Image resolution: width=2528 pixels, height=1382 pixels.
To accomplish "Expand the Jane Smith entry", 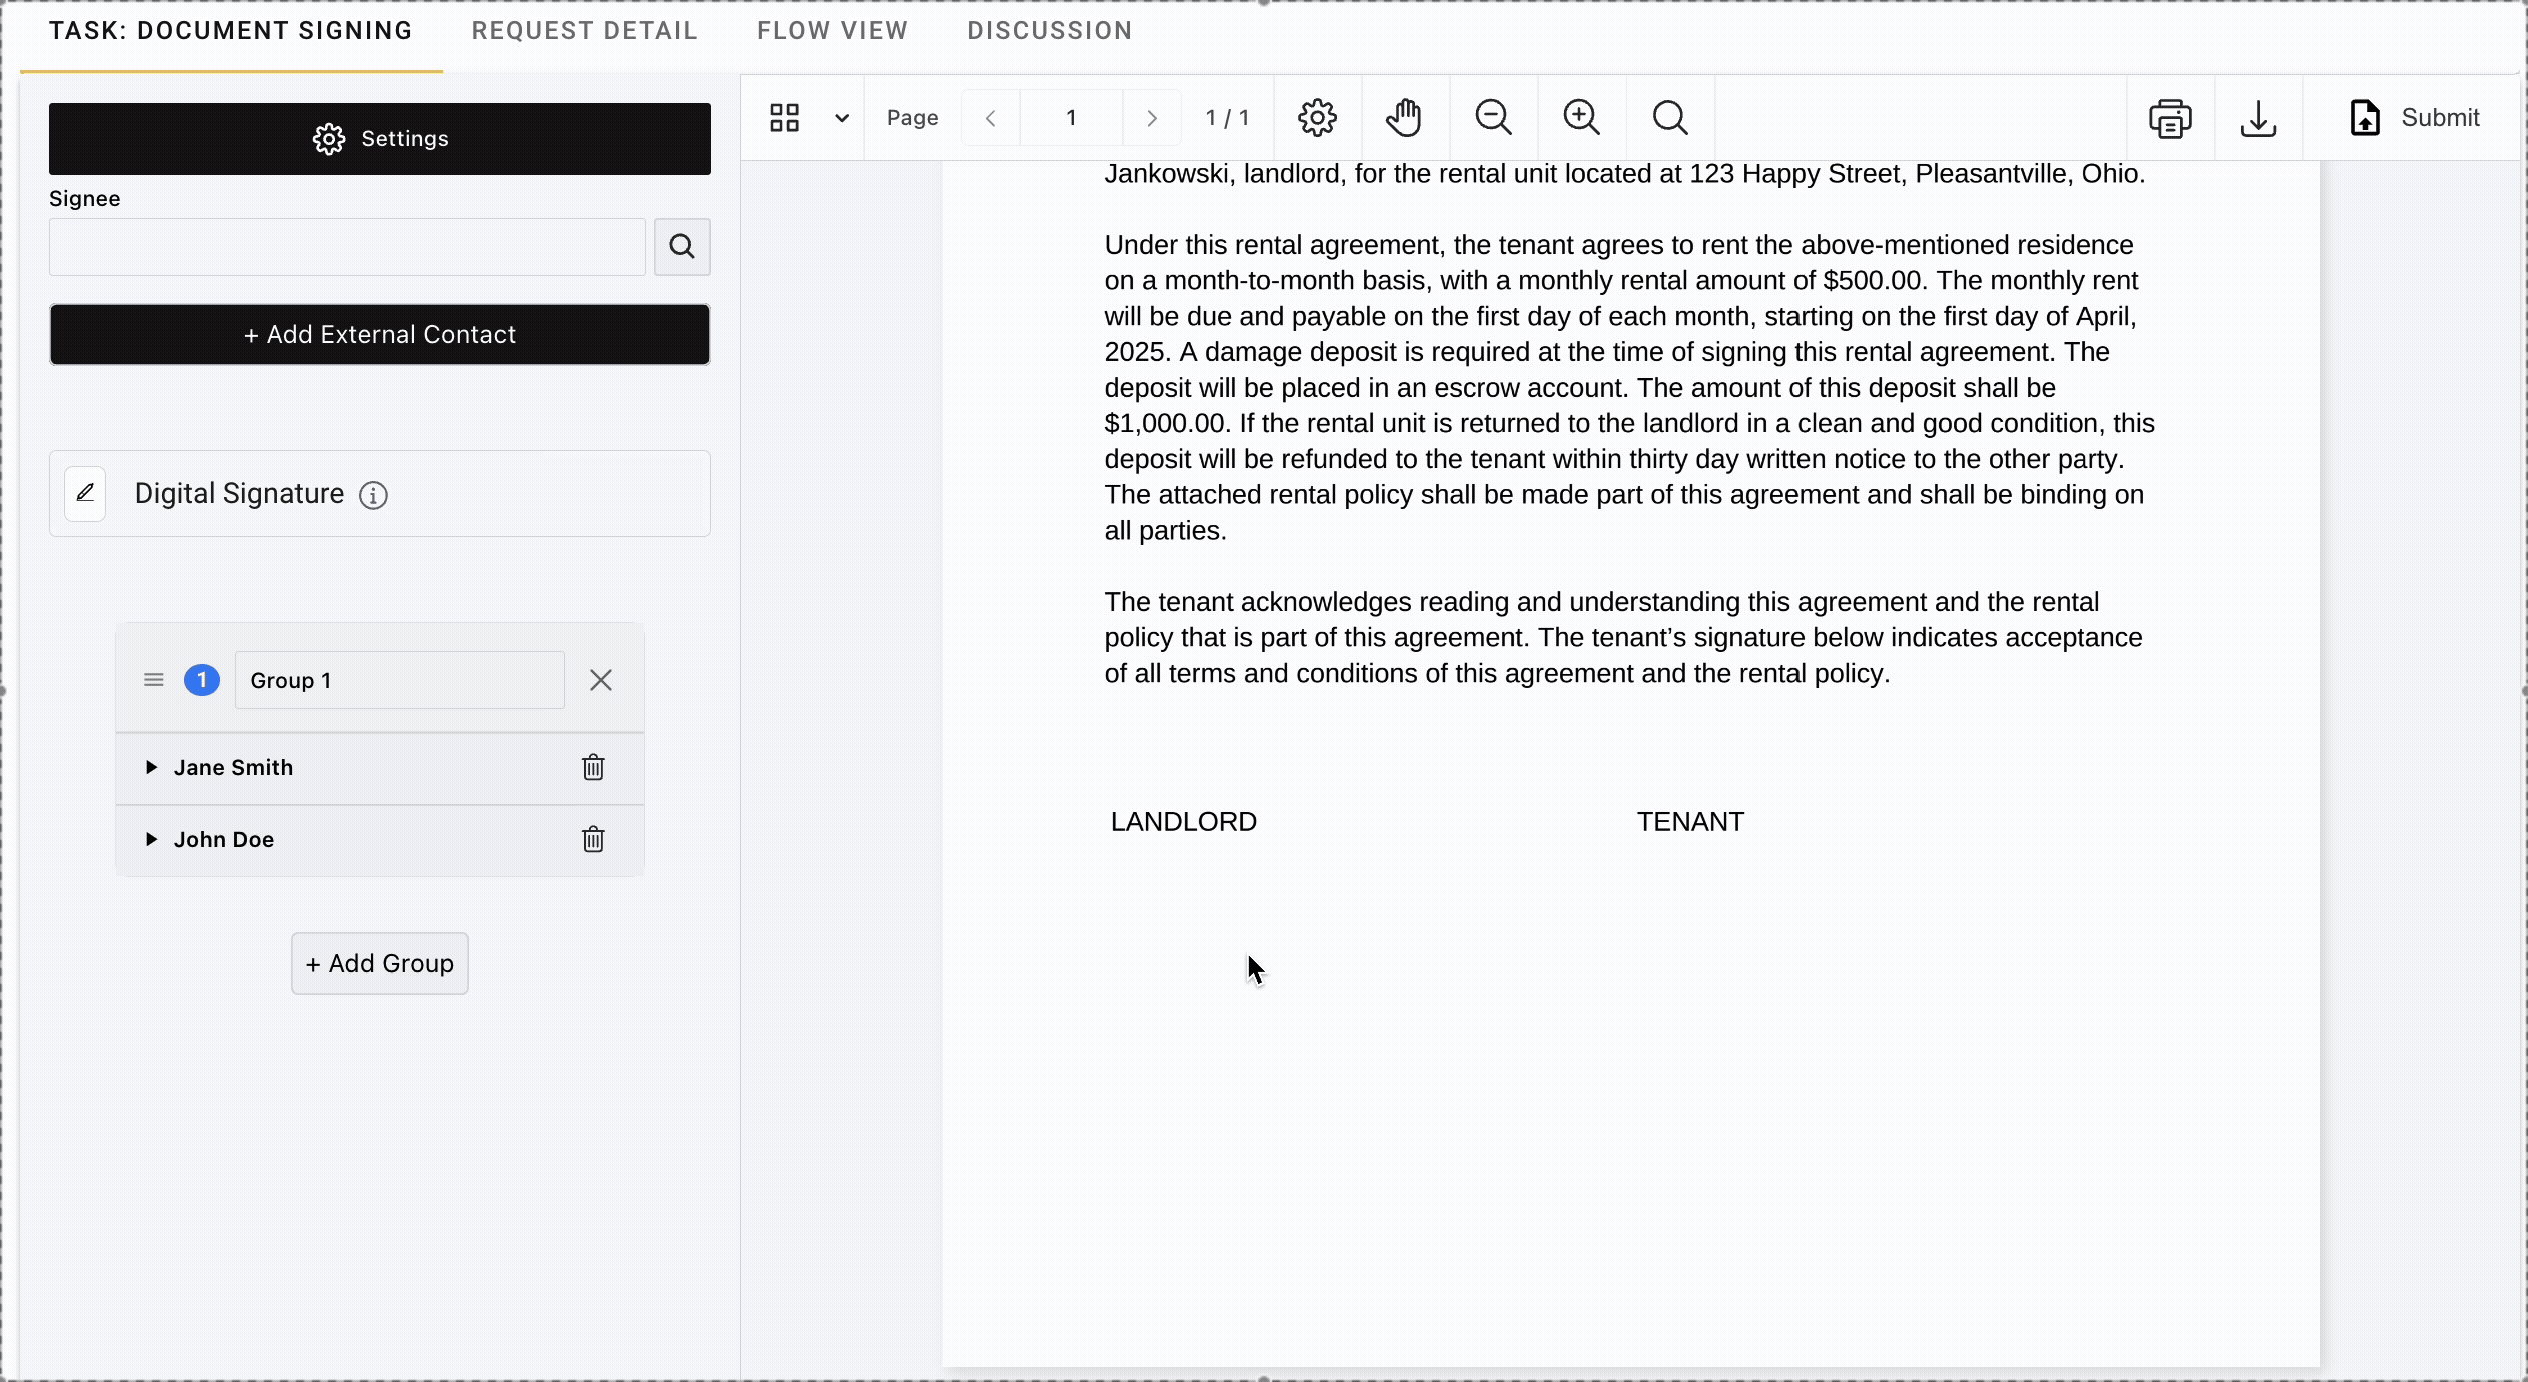I will click(x=151, y=767).
